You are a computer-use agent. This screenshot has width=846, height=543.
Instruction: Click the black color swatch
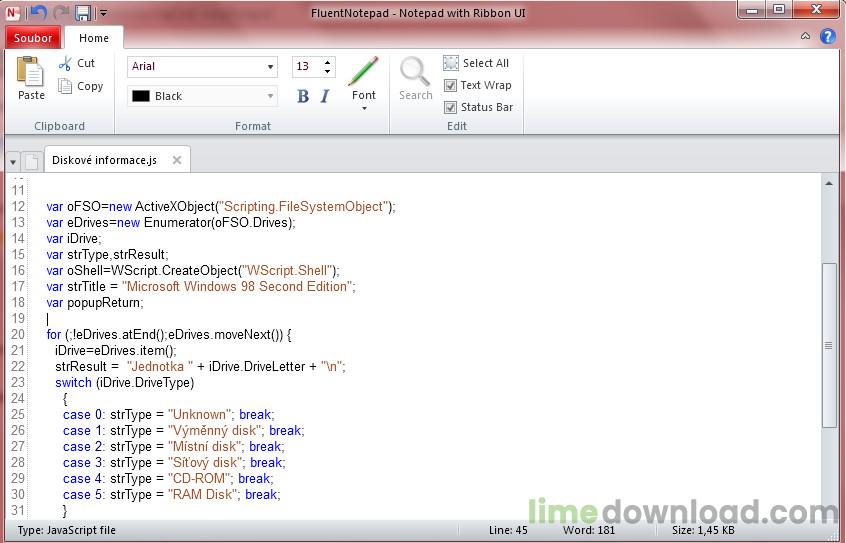(141, 96)
